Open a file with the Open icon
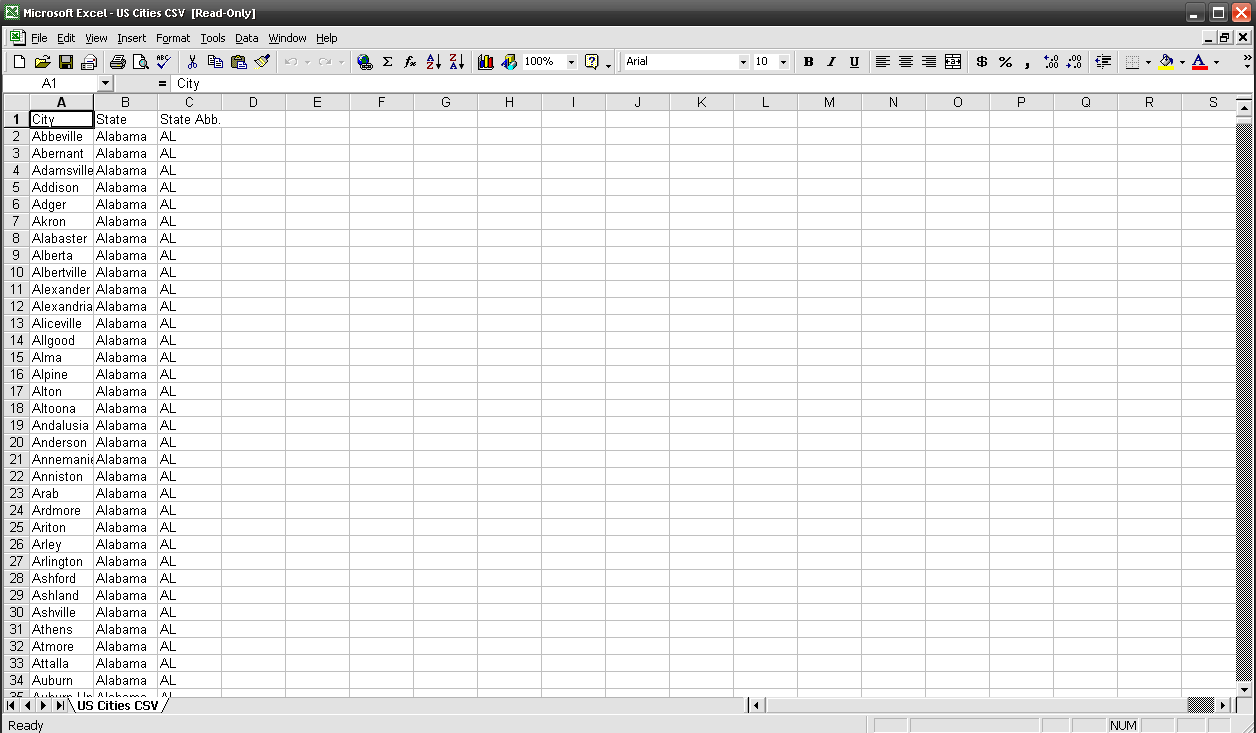 (x=42, y=62)
